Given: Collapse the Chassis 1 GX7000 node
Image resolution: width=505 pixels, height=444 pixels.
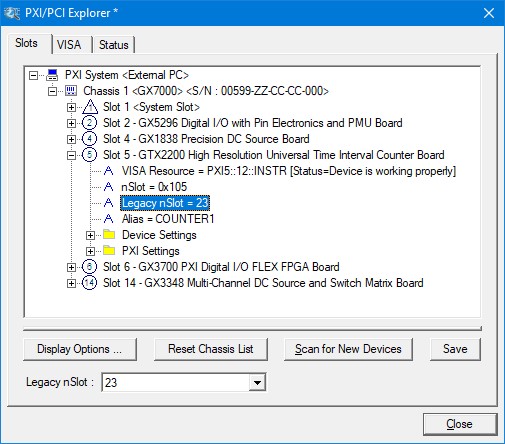Looking at the screenshot, I should tap(52, 91).
